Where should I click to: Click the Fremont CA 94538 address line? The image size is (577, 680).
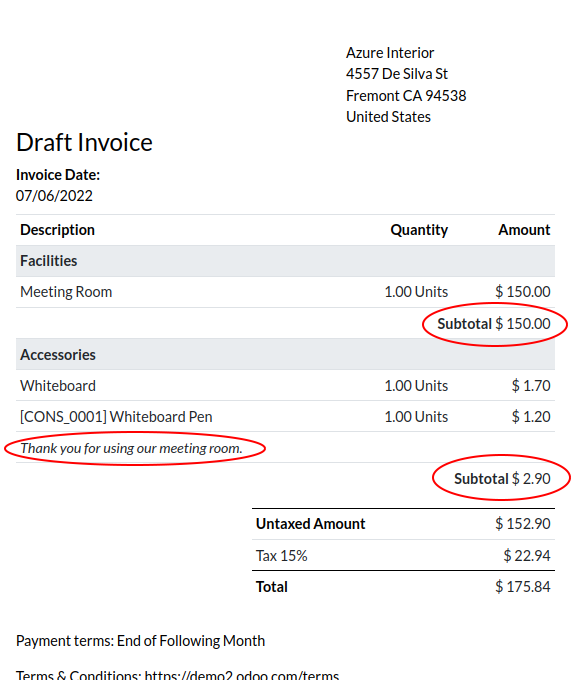click(406, 95)
